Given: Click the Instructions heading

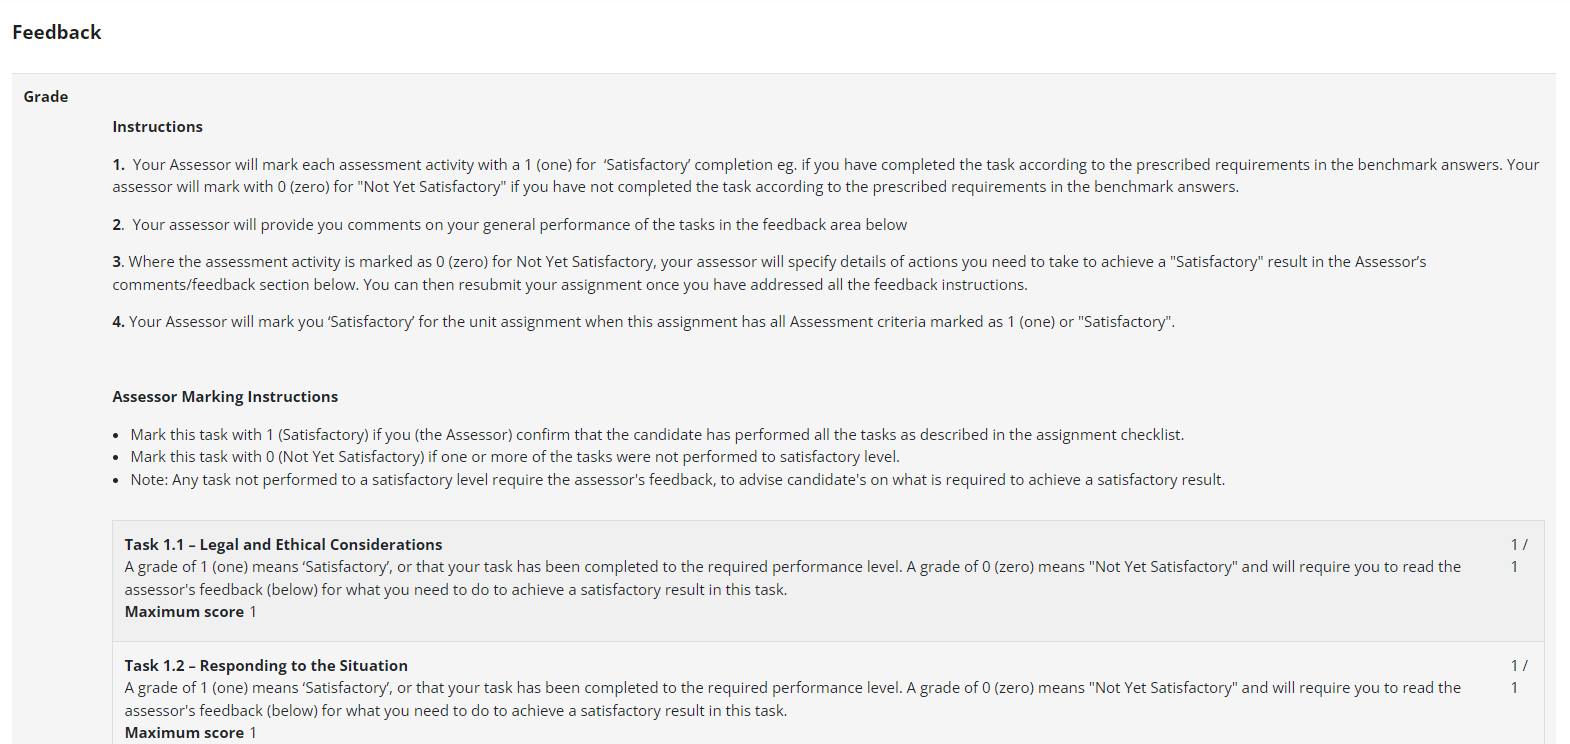Looking at the screenshot, I should point(158,127).
